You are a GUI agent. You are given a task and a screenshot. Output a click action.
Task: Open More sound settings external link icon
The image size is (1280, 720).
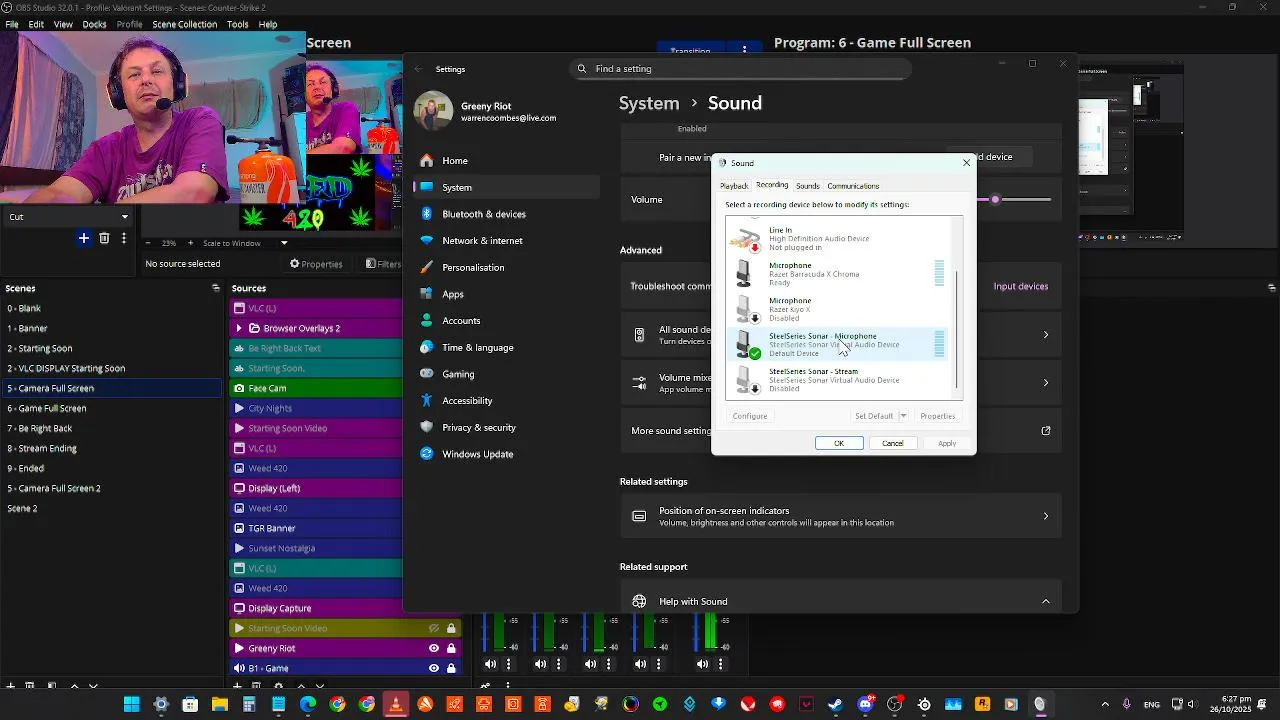(x=1046, y=431)
